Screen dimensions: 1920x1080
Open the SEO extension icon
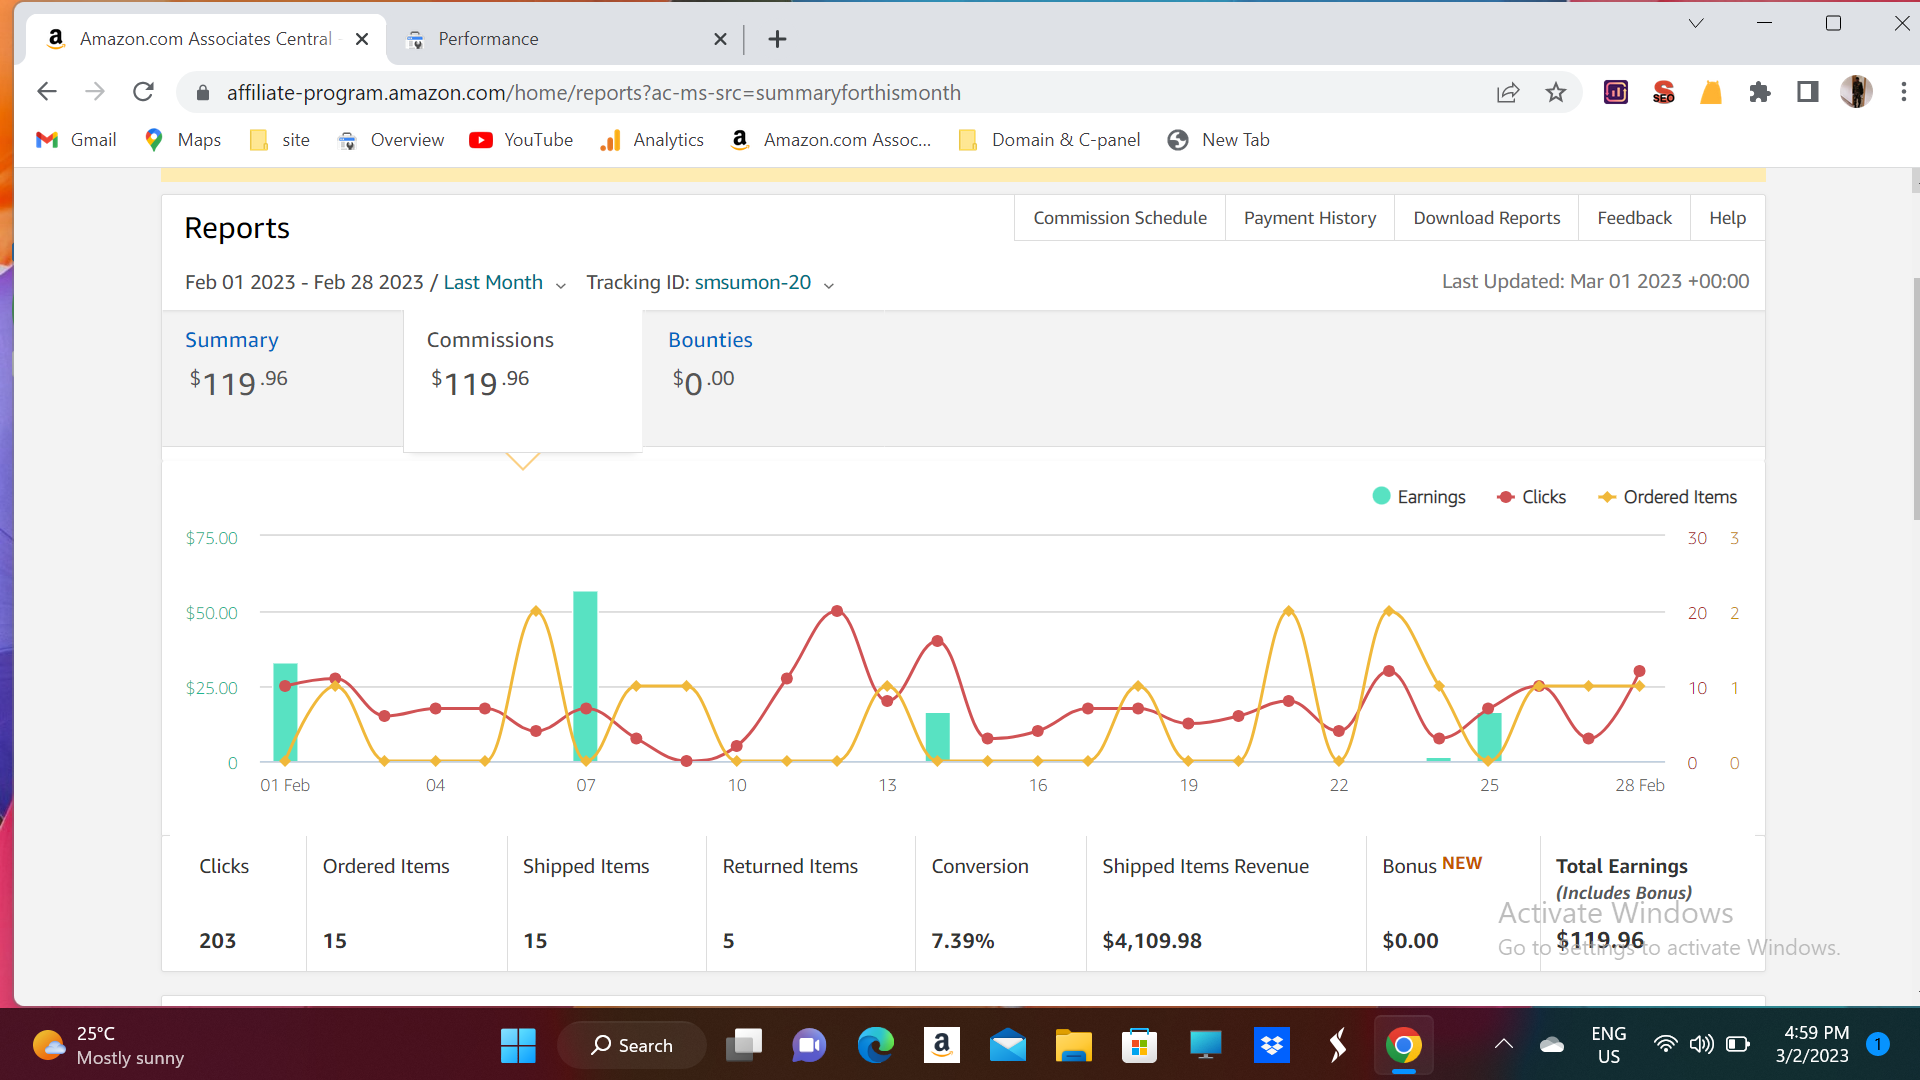pyautogui.click(x=1664, y=93)
